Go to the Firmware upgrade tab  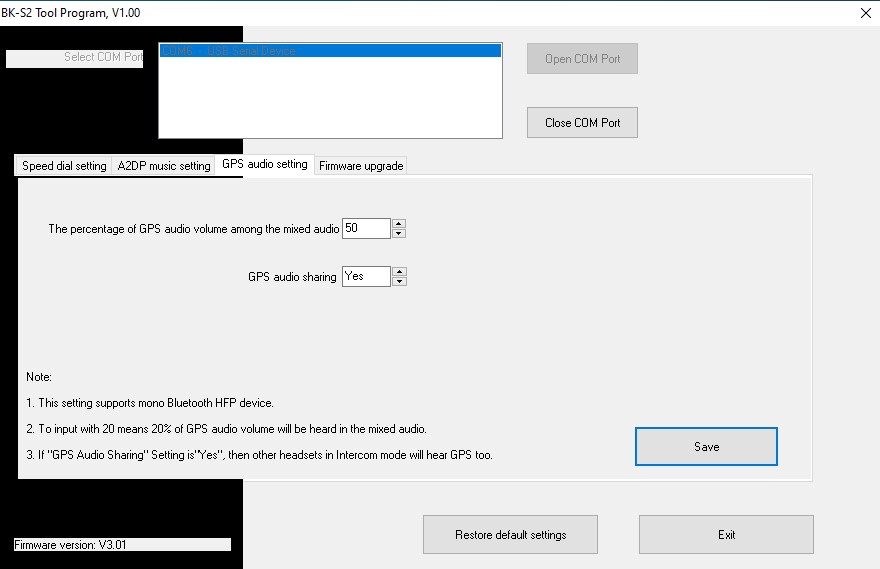(361, 166)
